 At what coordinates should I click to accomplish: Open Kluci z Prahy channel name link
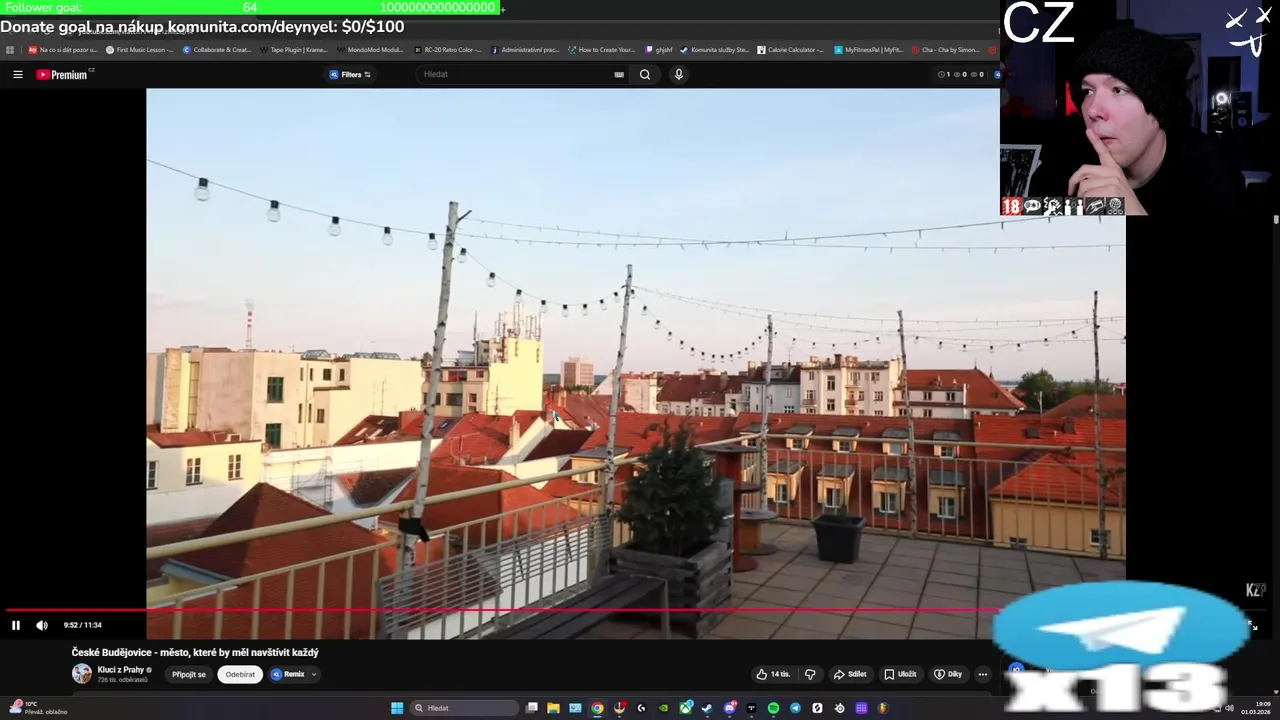(x=121, y=670)
